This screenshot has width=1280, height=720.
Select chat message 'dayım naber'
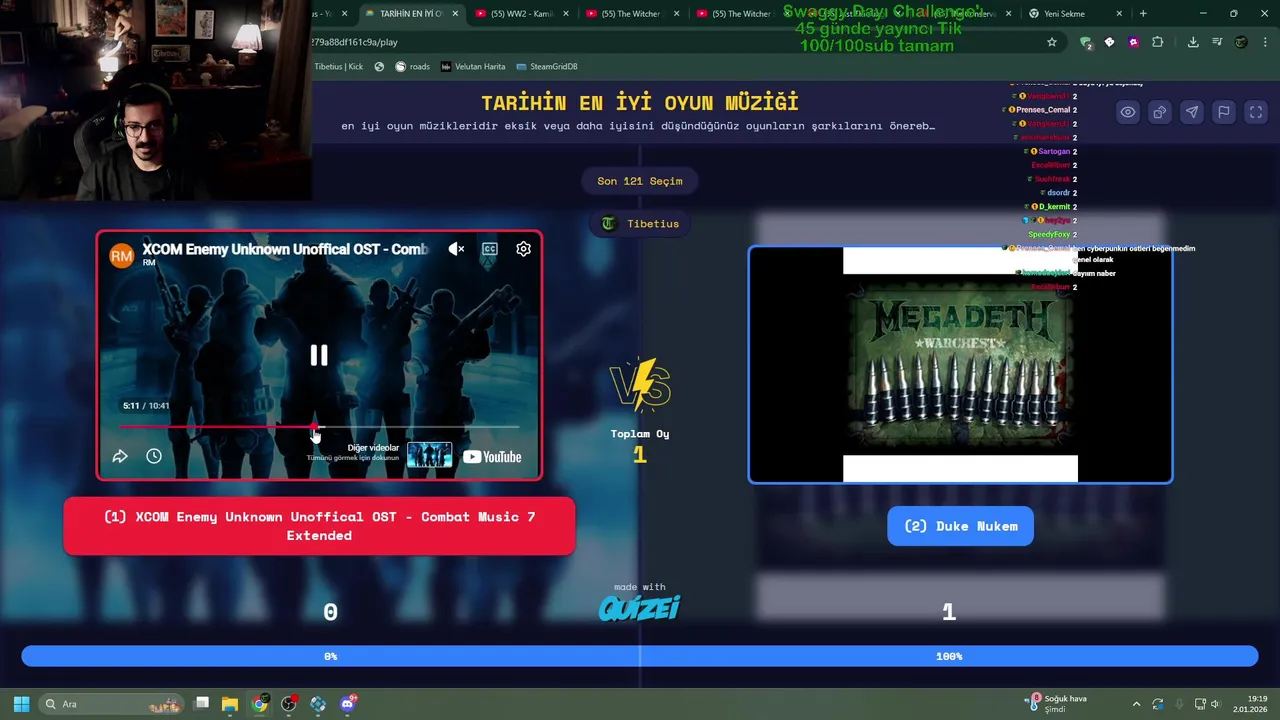[1095, 273]
